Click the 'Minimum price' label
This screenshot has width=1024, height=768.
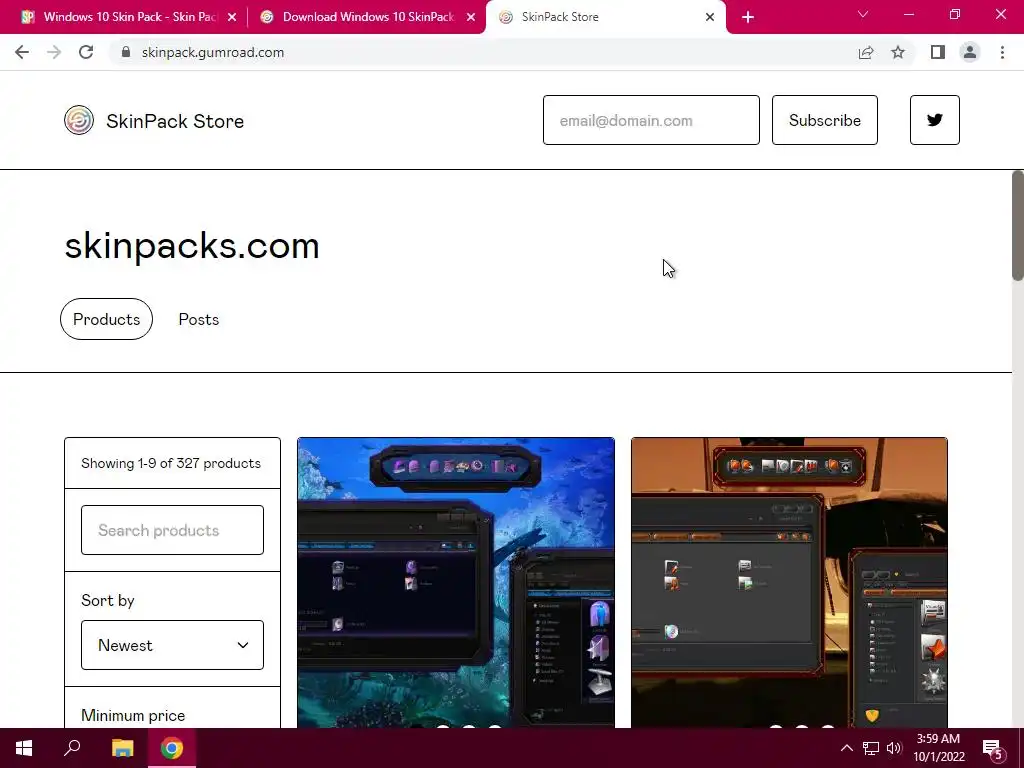coord(133,716)
